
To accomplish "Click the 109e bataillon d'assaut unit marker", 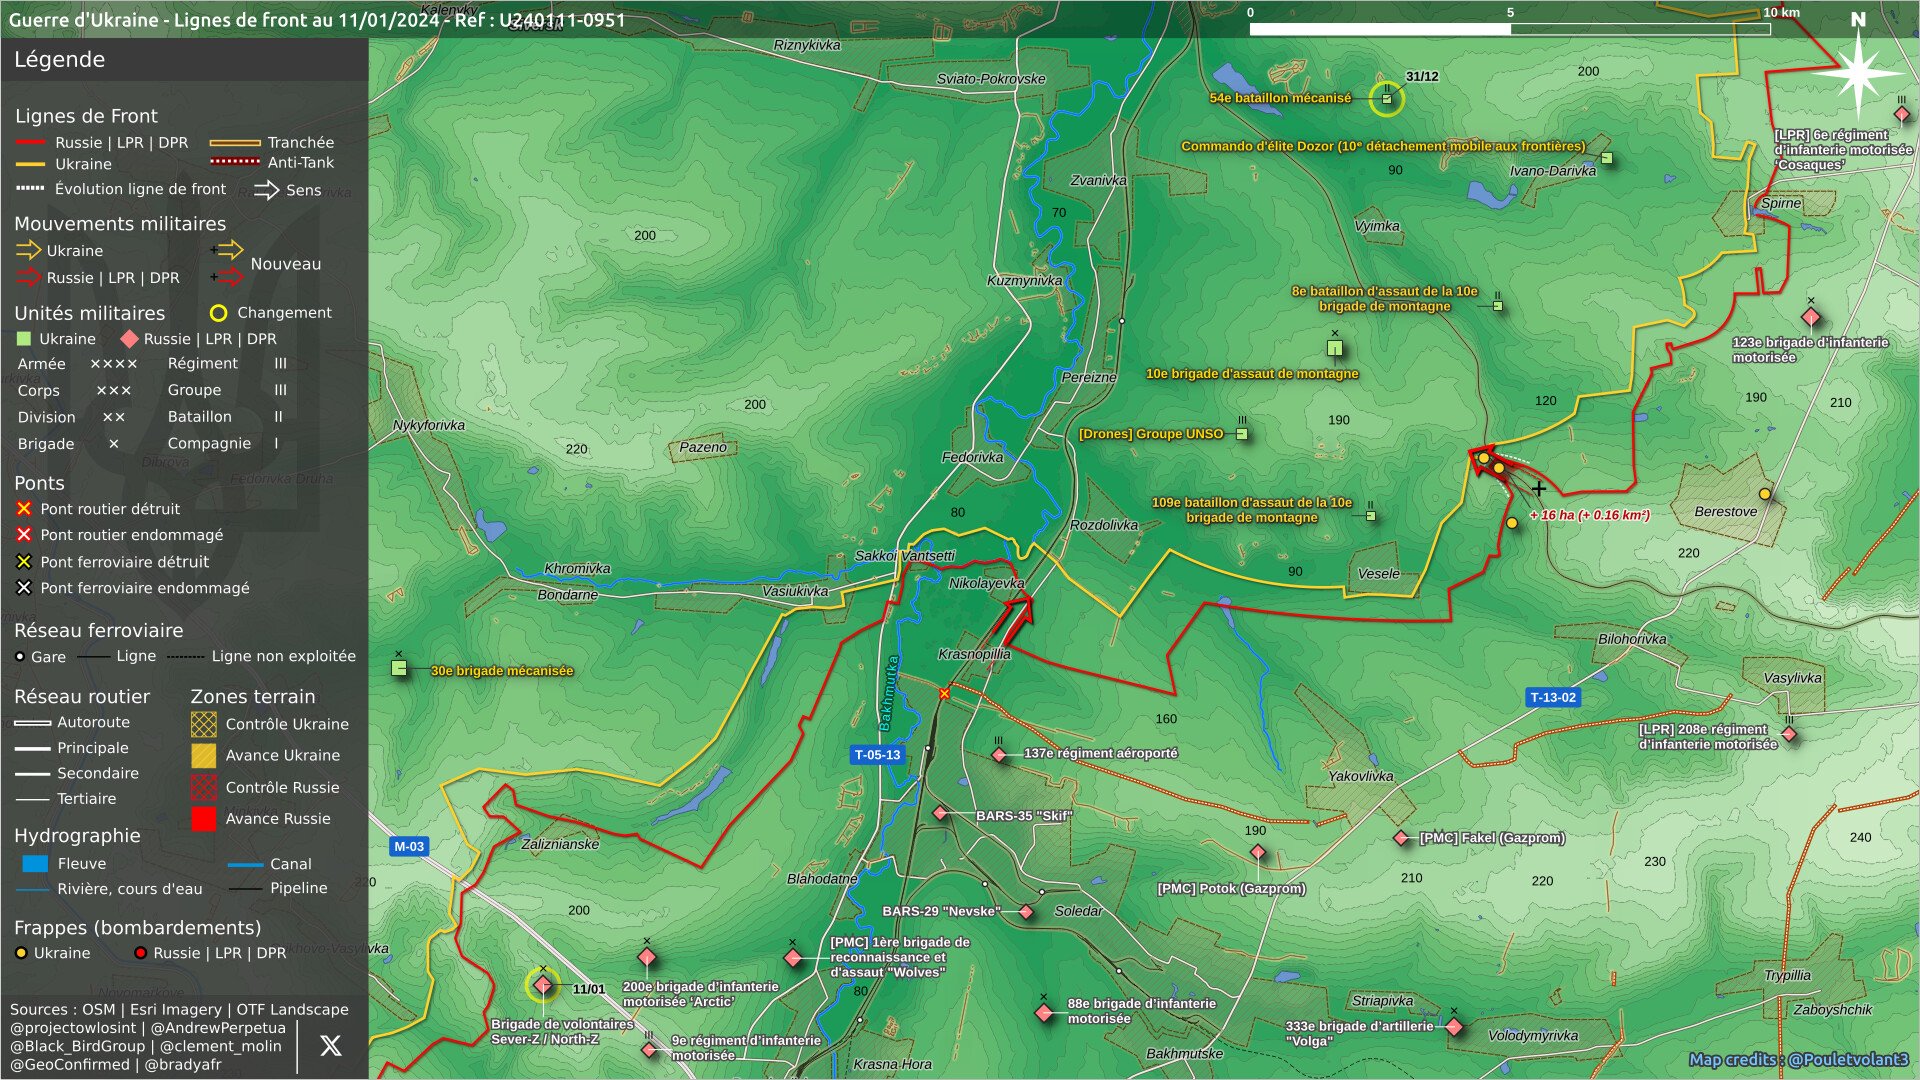I will 1371,516.
